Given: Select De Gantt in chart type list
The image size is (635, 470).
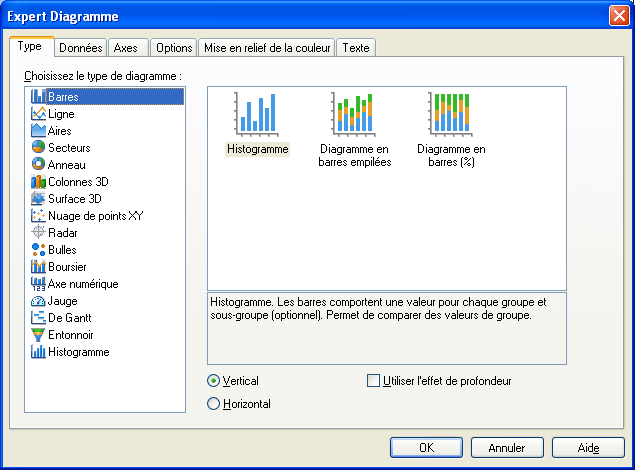Looking at the screenshot, I should tap(65, 318).
